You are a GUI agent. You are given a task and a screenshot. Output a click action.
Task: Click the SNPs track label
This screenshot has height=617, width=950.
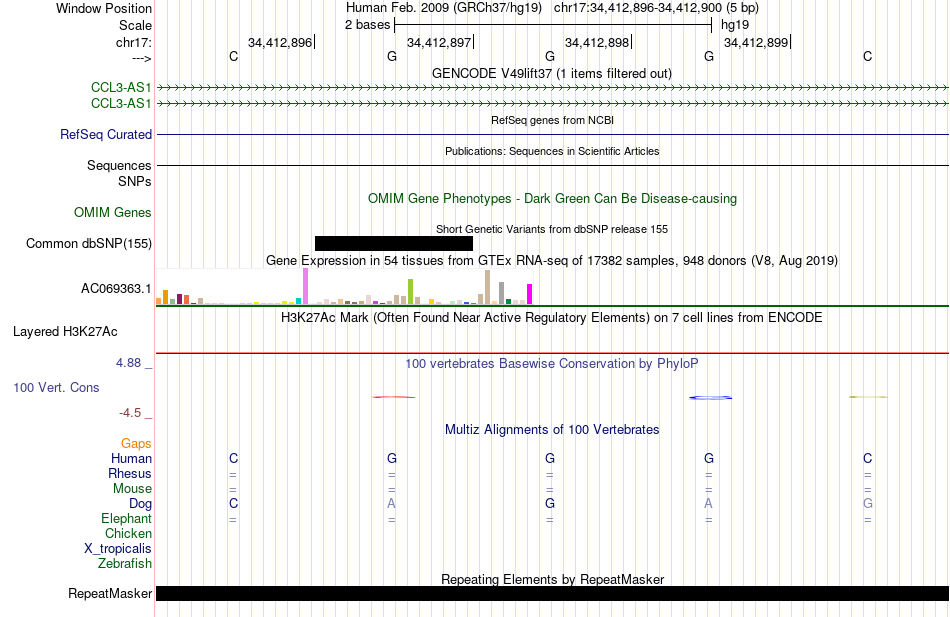135,181
